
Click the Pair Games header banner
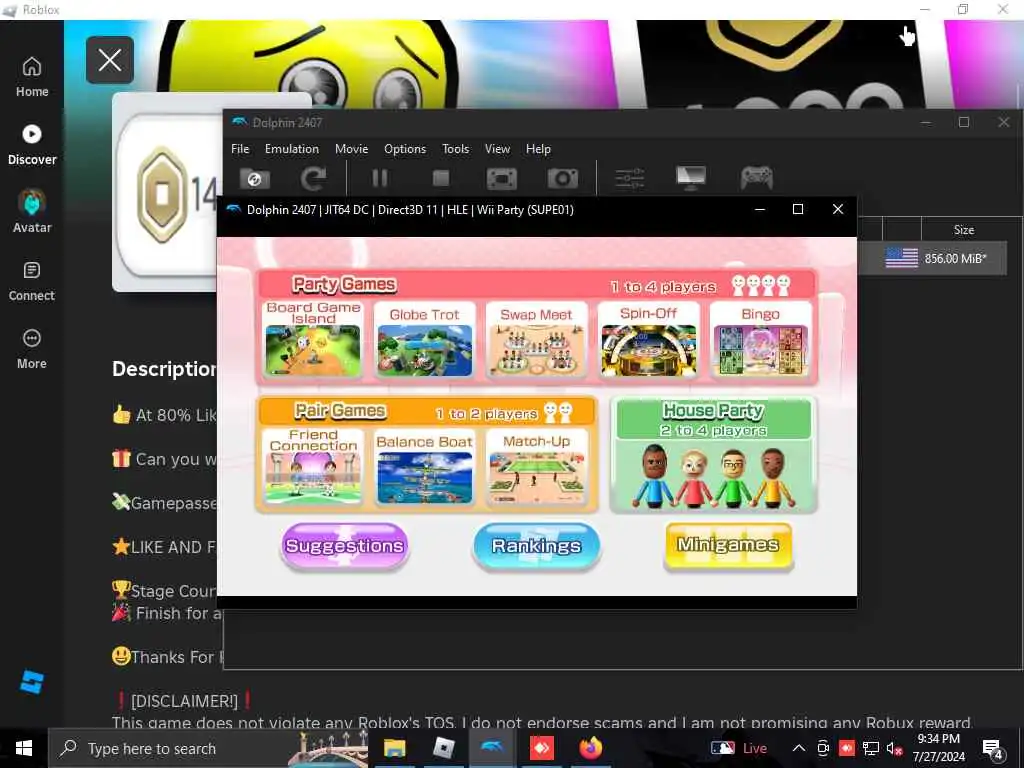(427, 412)
